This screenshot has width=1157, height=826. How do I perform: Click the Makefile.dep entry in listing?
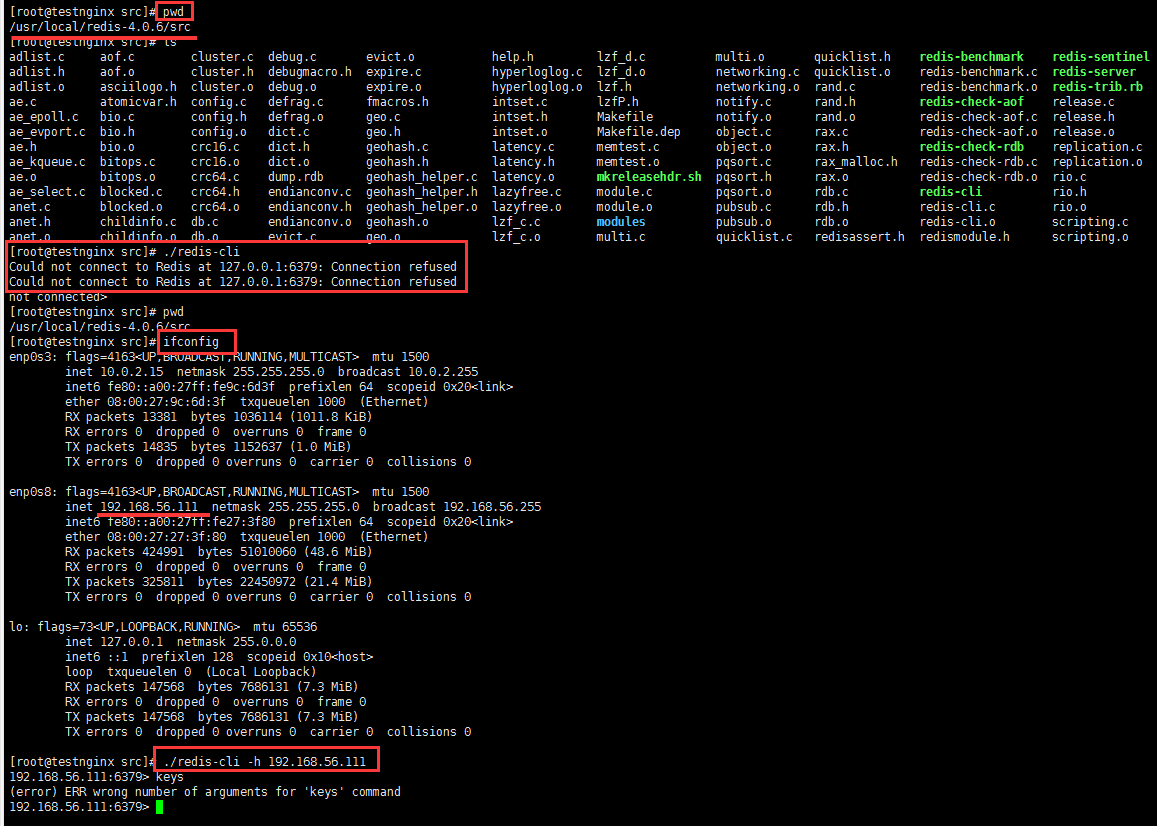click(638, 131)
